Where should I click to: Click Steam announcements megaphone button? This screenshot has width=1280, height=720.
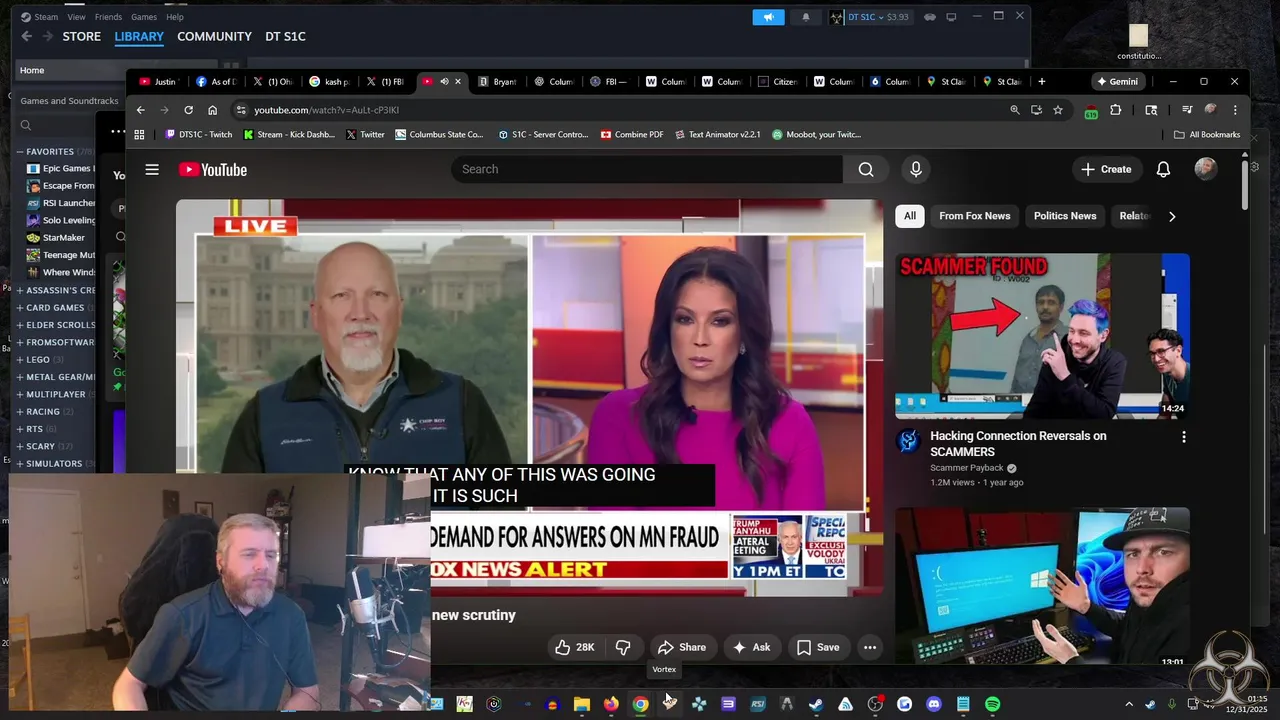pos(768,17)
